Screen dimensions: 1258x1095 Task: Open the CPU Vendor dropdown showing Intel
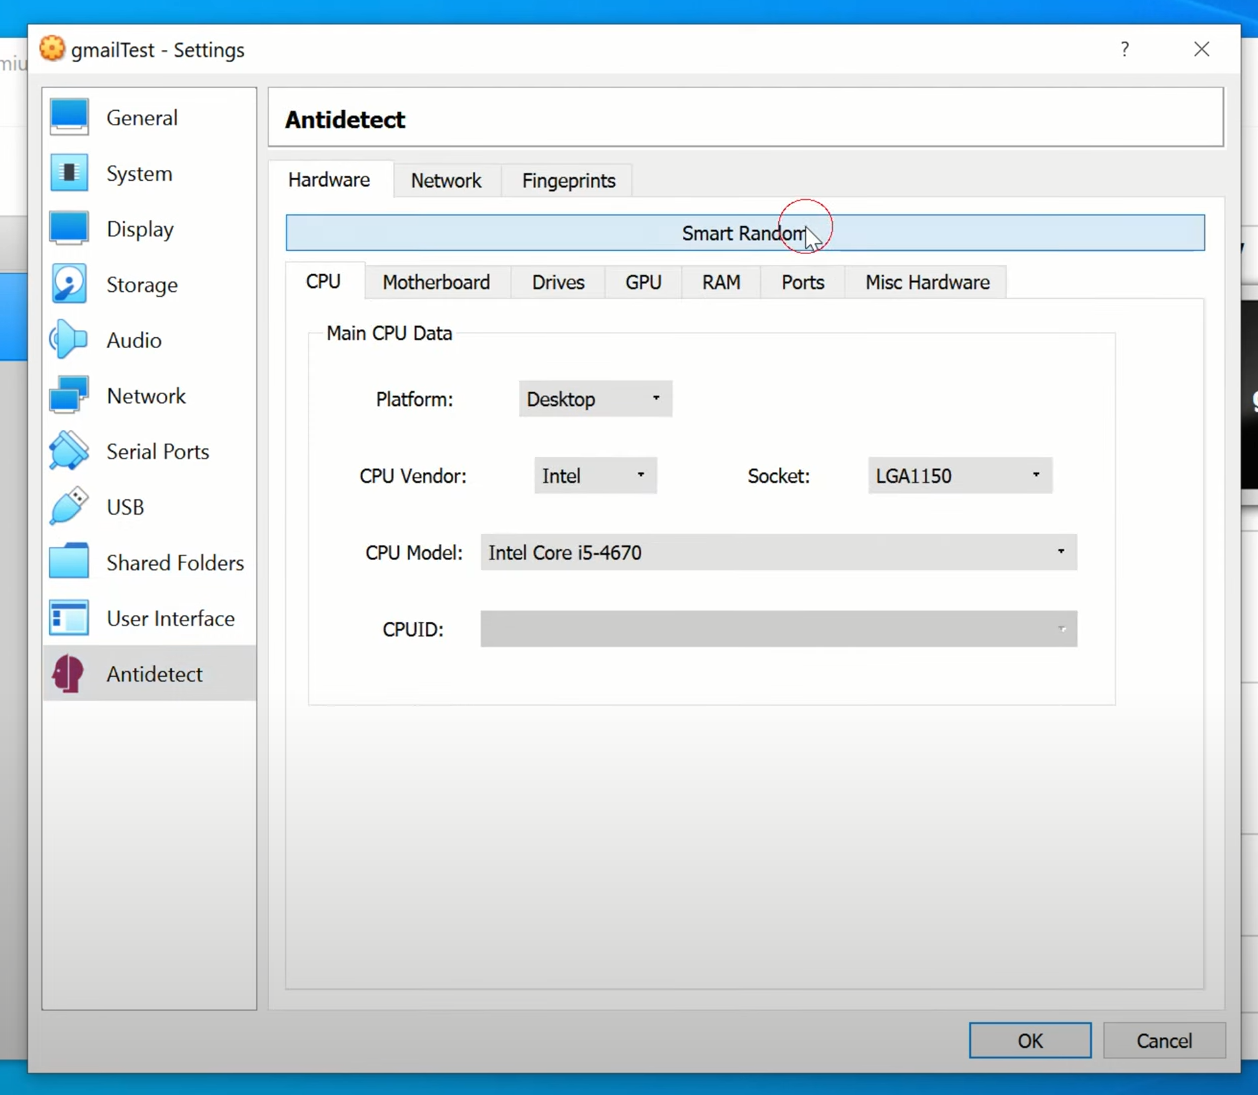coord(595,476)
